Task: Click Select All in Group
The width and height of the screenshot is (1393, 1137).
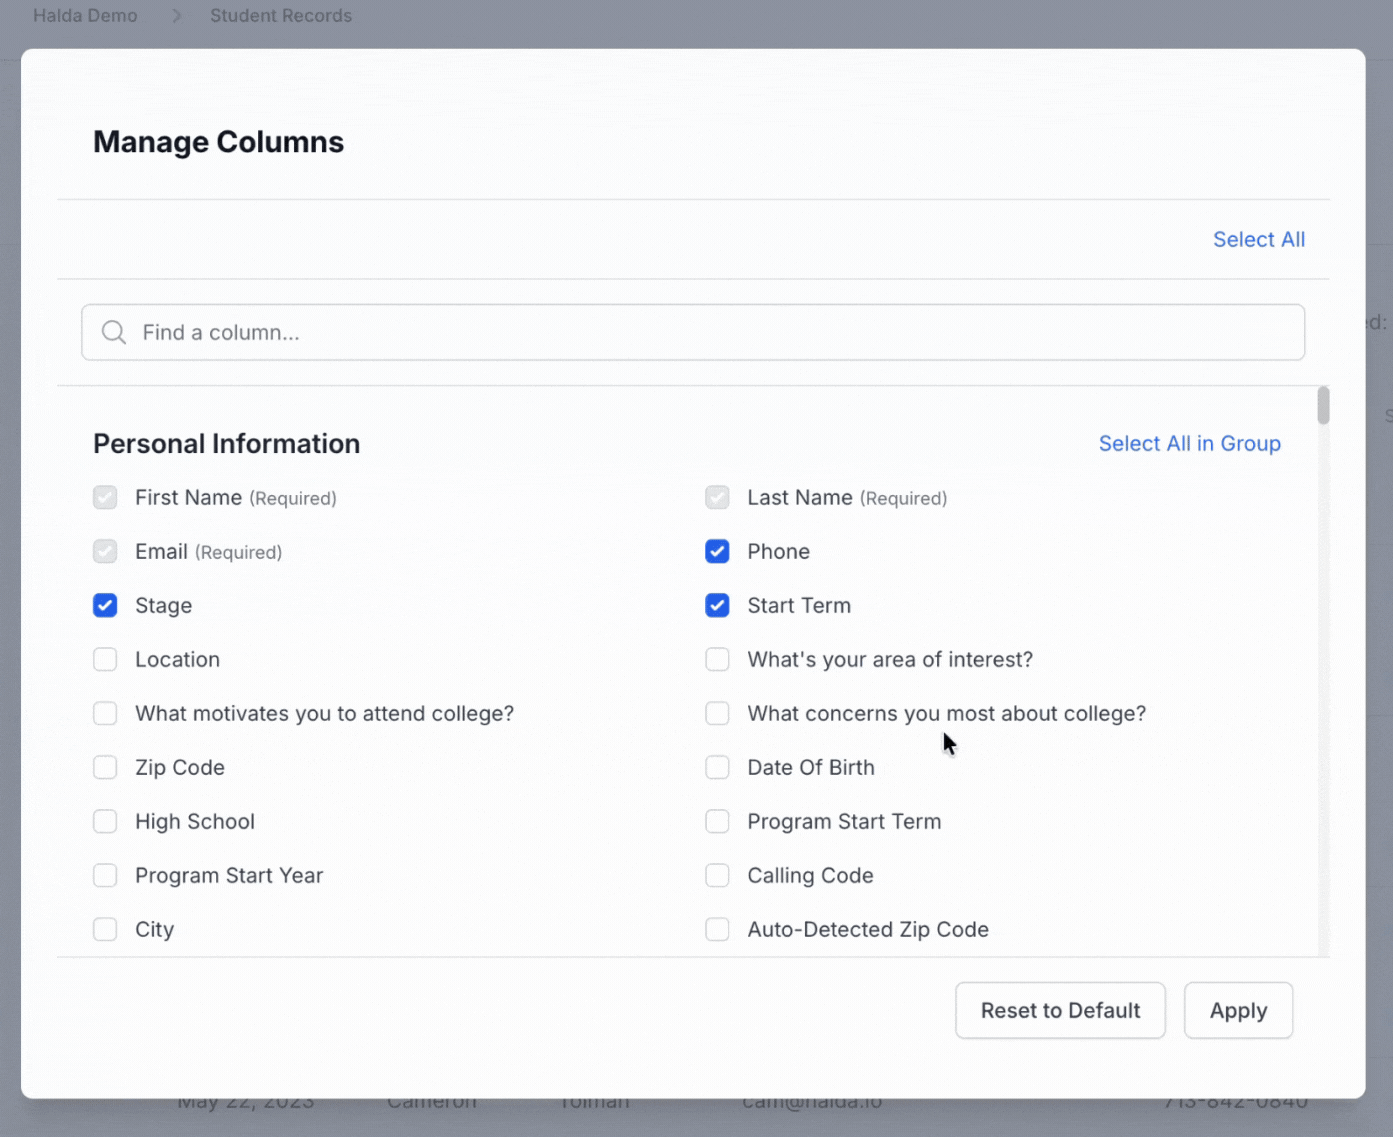Action: (1189, 443)
